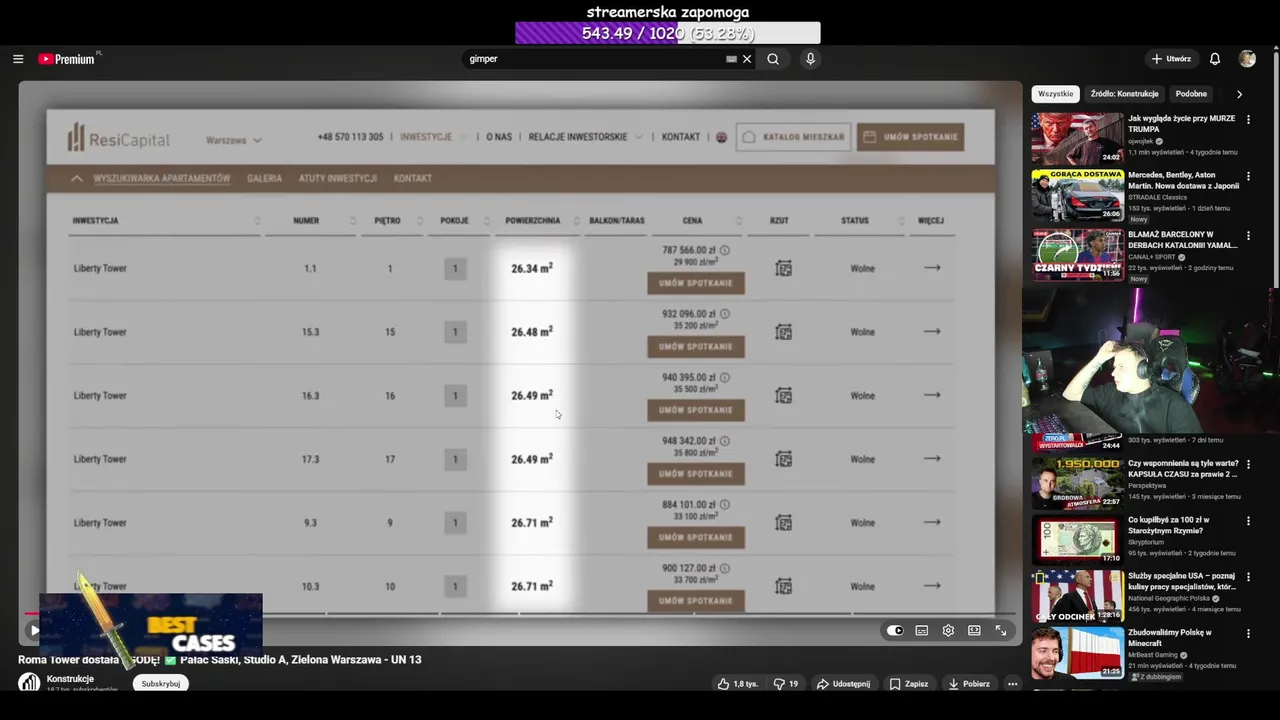This screenshot has height=720, width=1280.
Task: Click the Udostępnij share button
Action: point(843,684)
